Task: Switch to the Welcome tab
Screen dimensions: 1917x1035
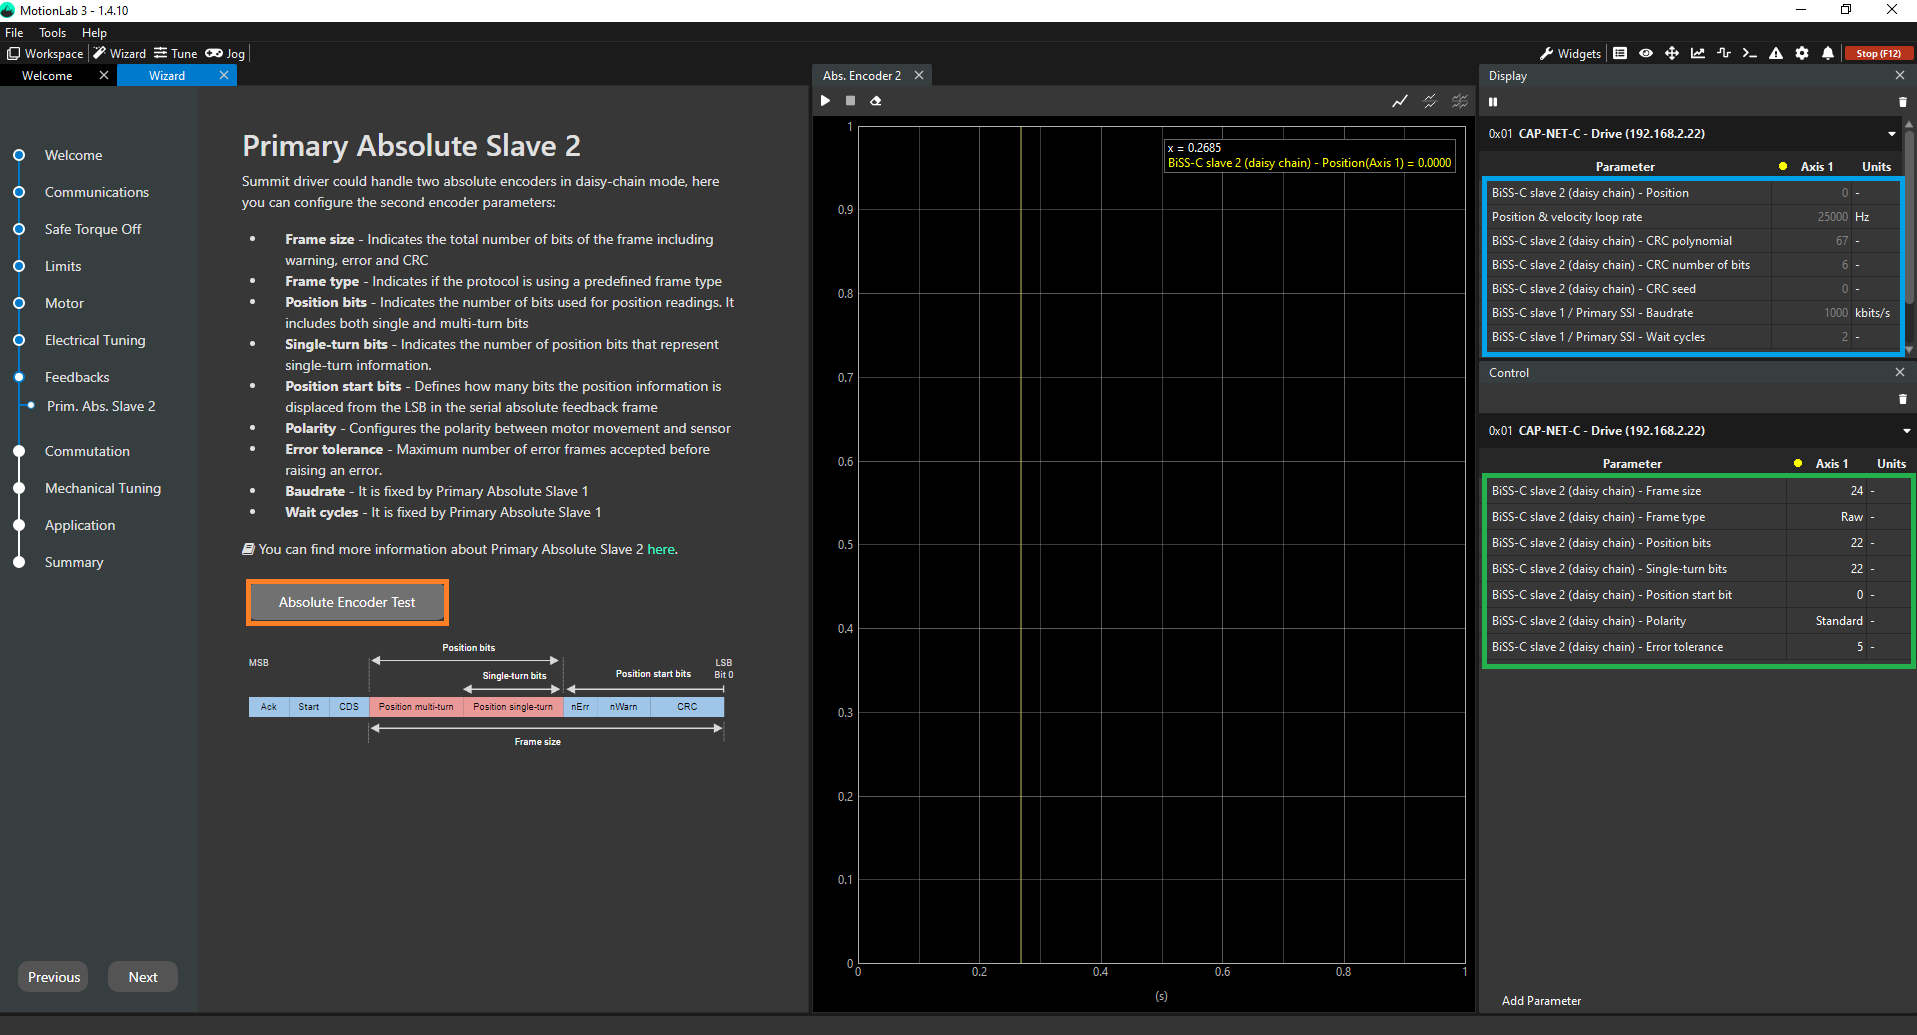Action: pyautogui.click(x=47, y=76)
